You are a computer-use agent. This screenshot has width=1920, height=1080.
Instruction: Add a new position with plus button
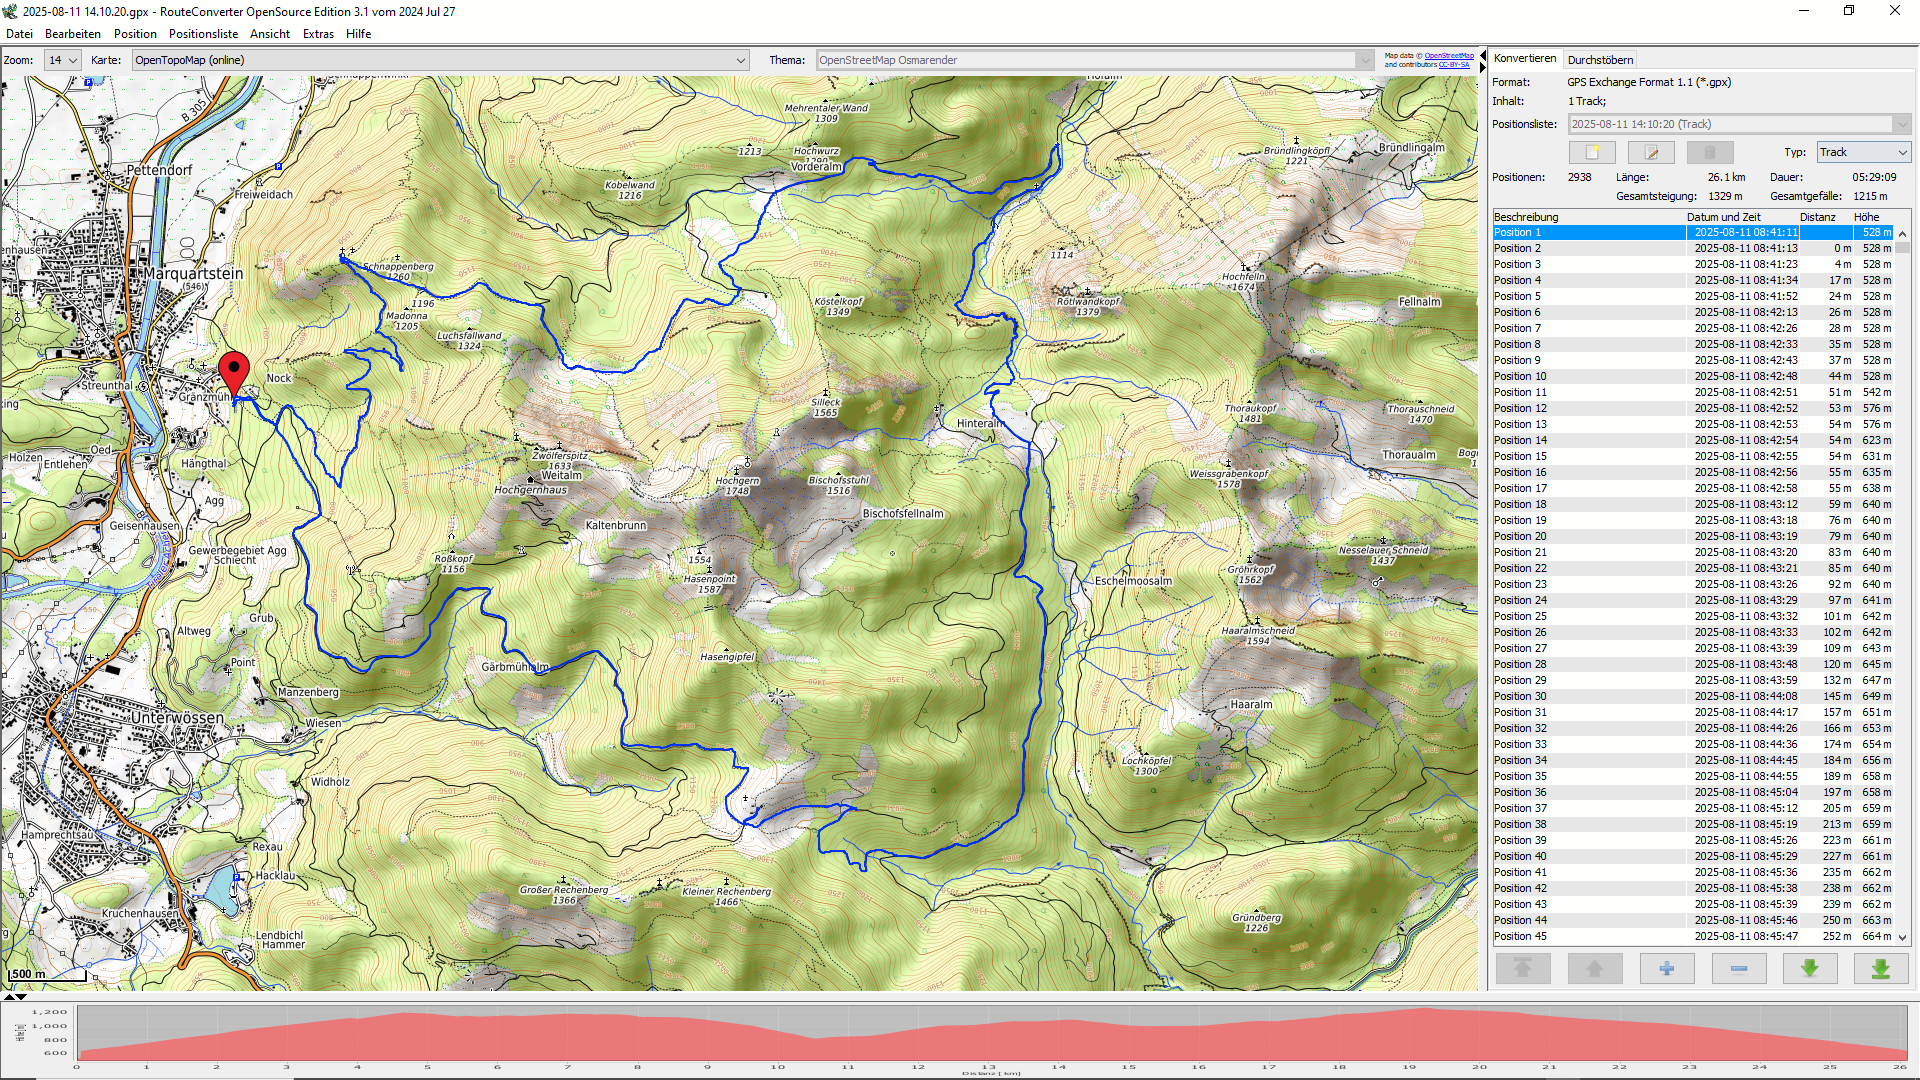tap(1667, 968)
